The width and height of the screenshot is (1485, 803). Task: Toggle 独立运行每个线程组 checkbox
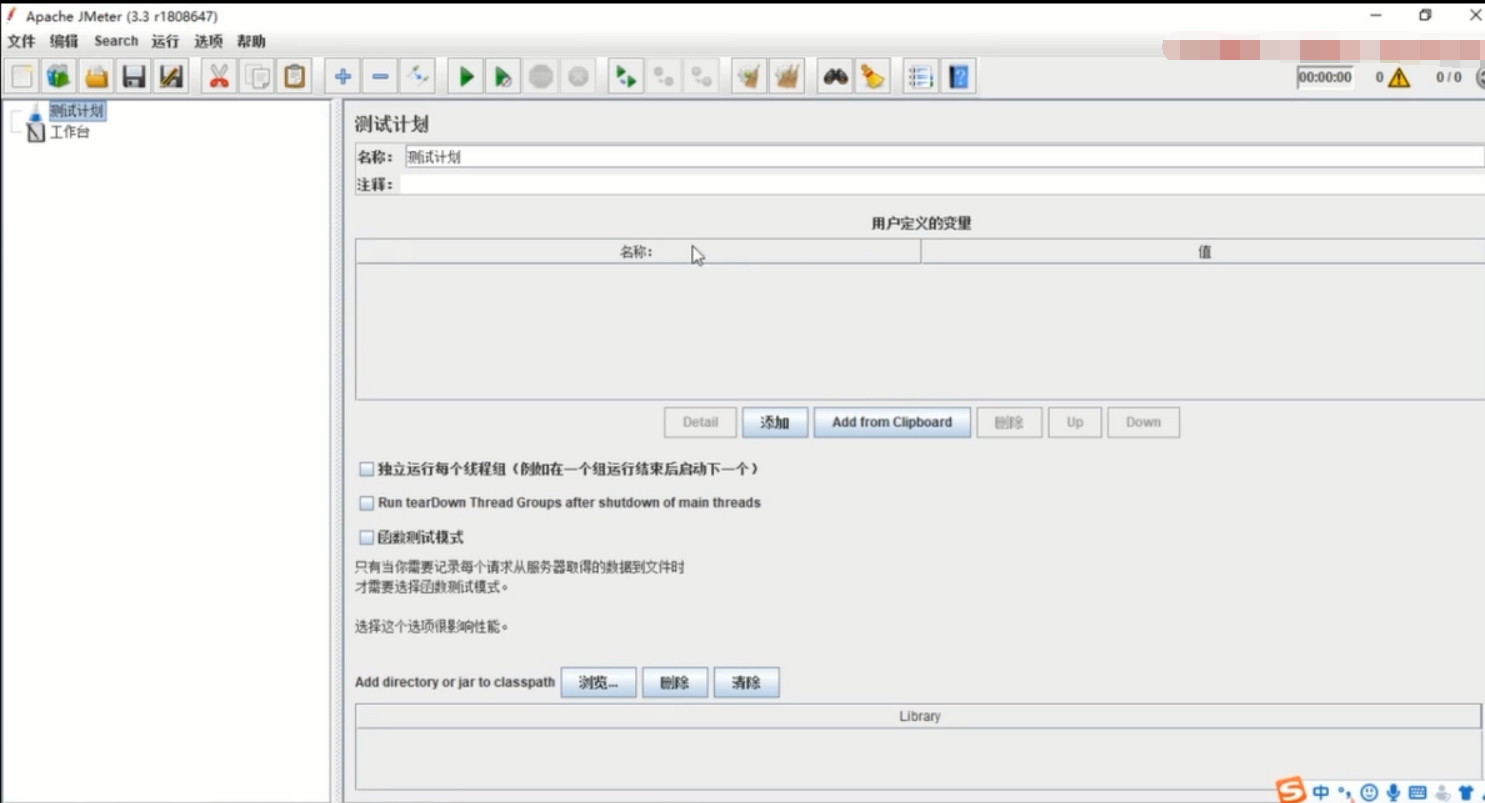[367, 469]
